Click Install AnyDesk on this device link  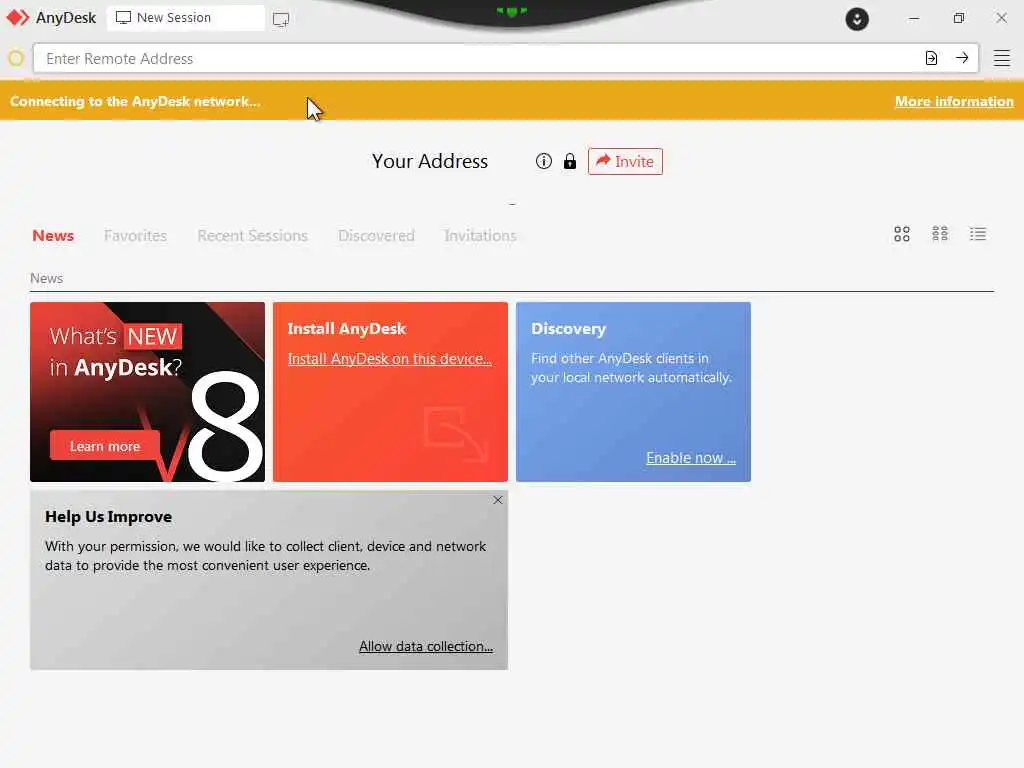[x=389, y=359]
